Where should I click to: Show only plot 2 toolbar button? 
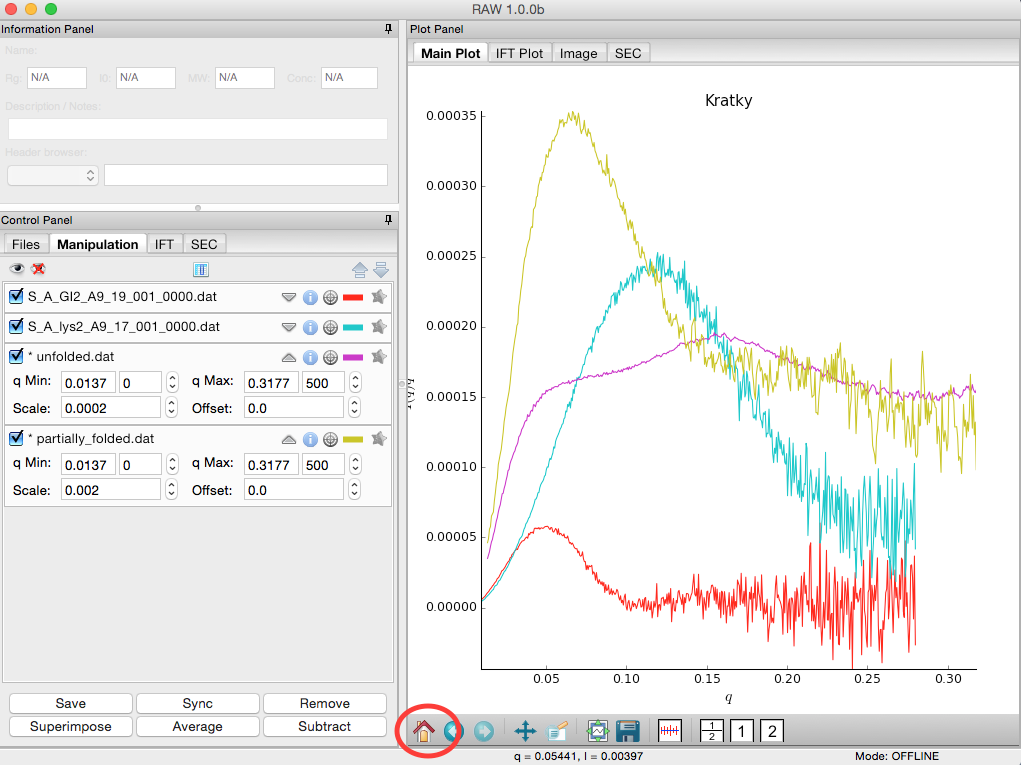(772, 731)
